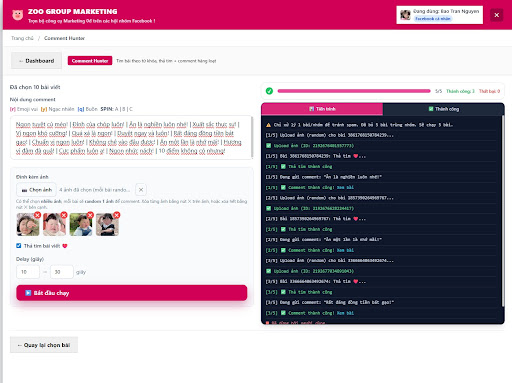Select the third baby photo thumbnail
This screenshot has width=512, height=383.
pos(81,225)
